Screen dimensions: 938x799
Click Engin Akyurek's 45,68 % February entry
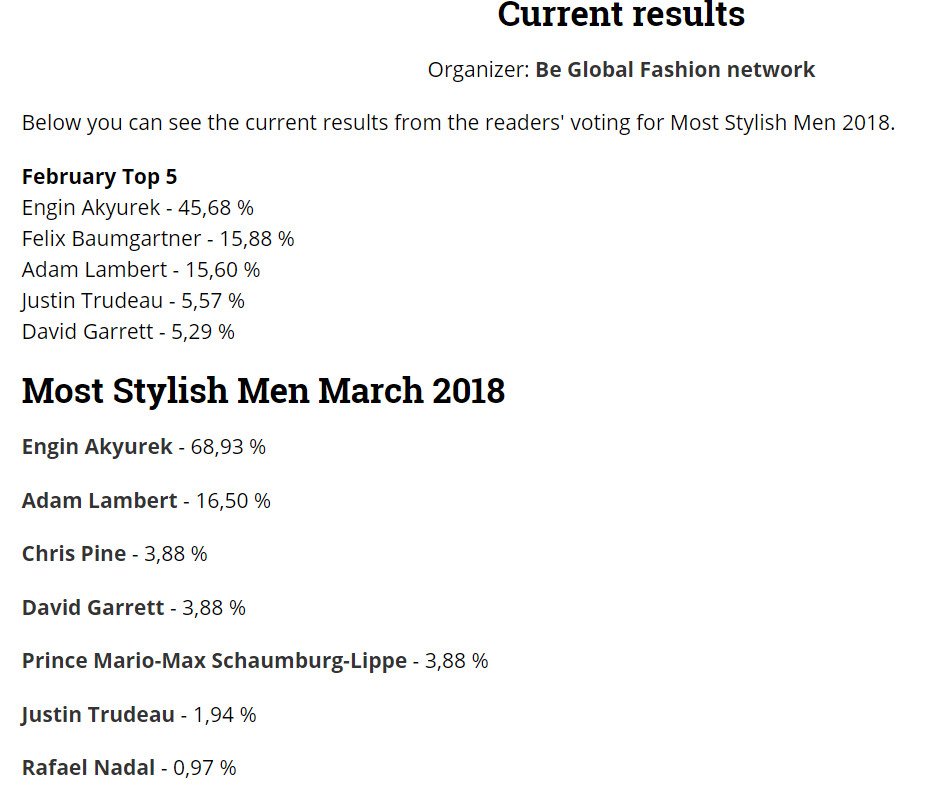pos(137,208)
